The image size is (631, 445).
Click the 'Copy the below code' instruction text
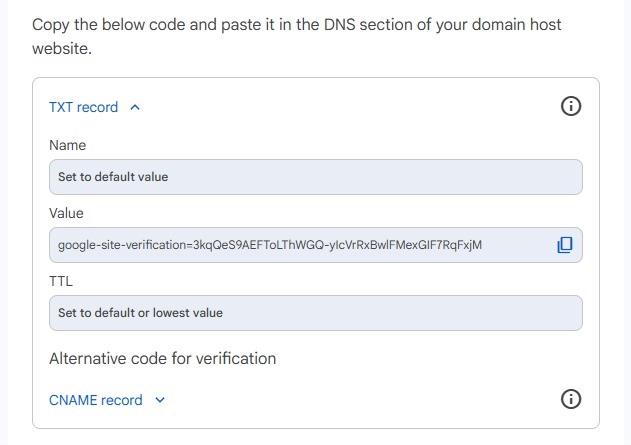(x=109, y=25)
